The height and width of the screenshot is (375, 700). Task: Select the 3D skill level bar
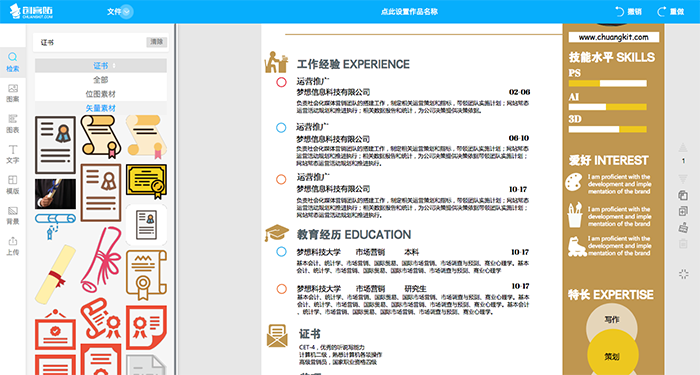[608, 129]
